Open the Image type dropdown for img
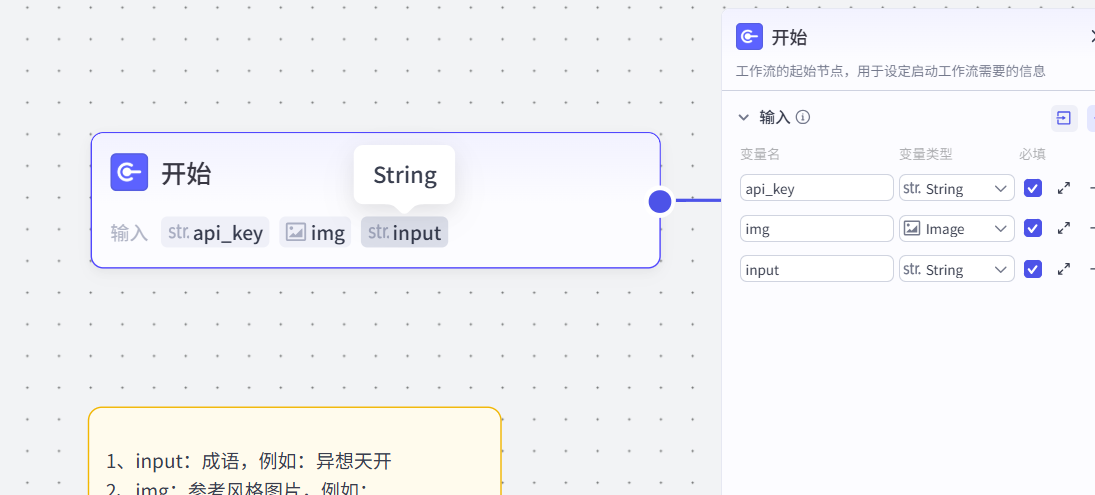The height and width of the screenshot is (495, 1095). tap(956, 228)
